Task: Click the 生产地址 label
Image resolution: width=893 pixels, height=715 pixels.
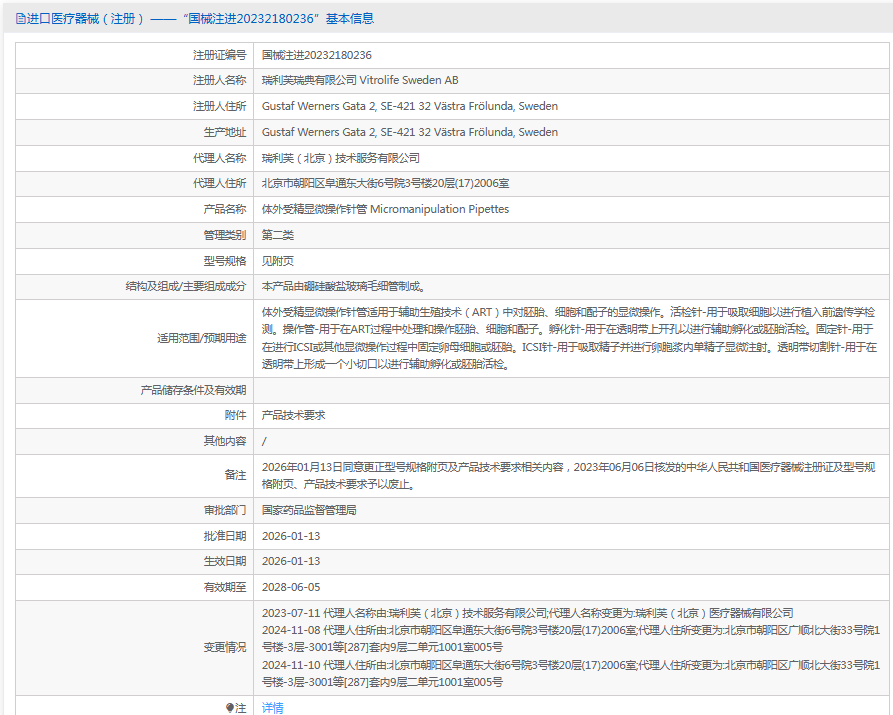Action: click(x=225, y=132)
